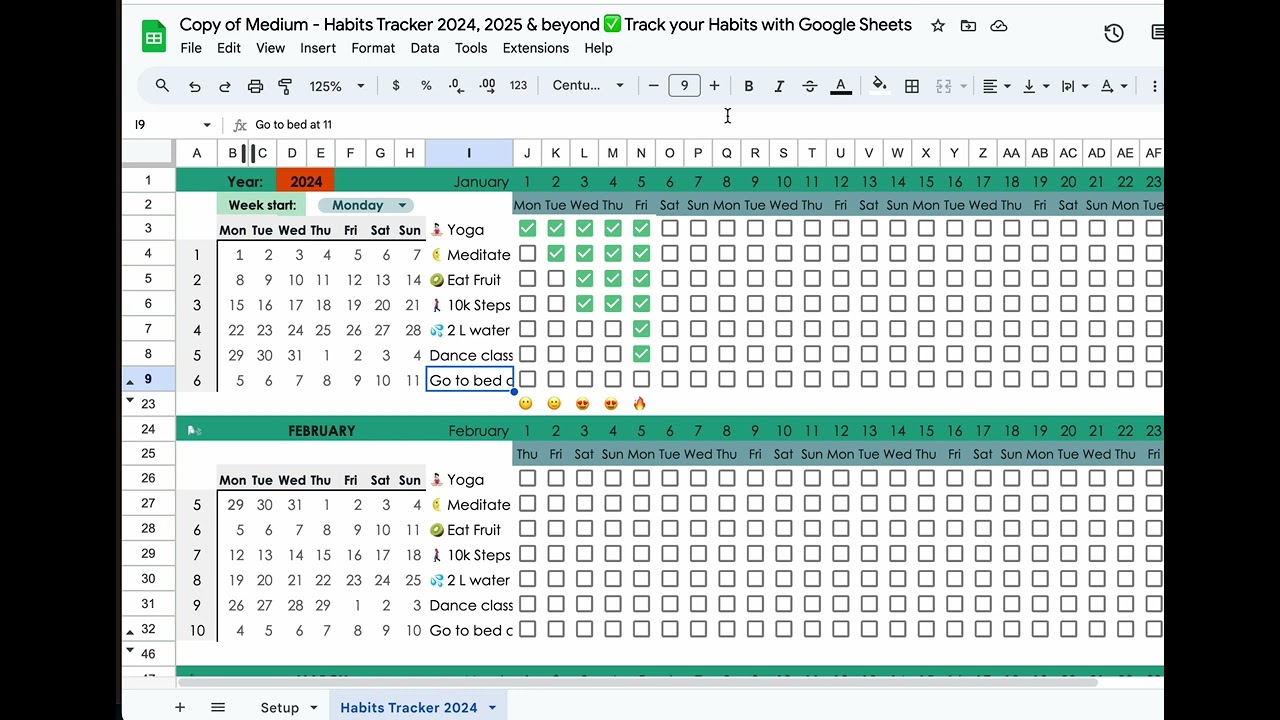Open the font family dropdown

coord(588,86)
